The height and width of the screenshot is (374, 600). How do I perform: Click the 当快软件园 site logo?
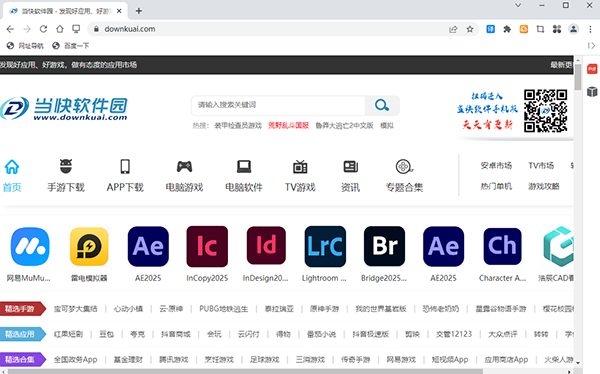point(64,109)
